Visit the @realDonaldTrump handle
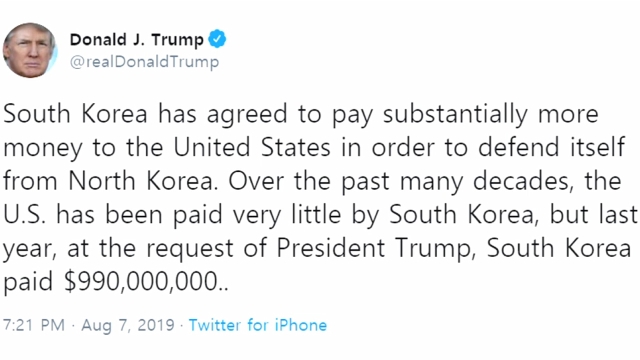The height and width of the screenshot is (360, 640). coord(144,62)
